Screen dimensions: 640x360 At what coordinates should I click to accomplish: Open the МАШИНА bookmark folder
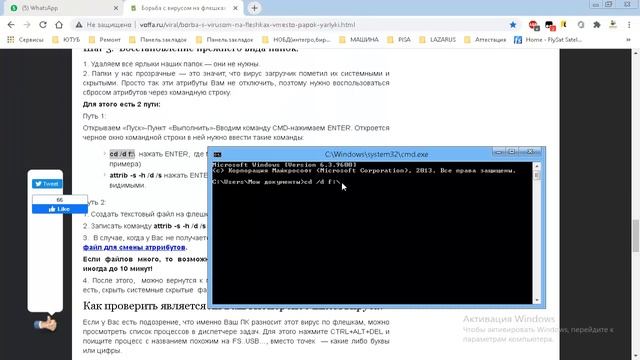359,40
